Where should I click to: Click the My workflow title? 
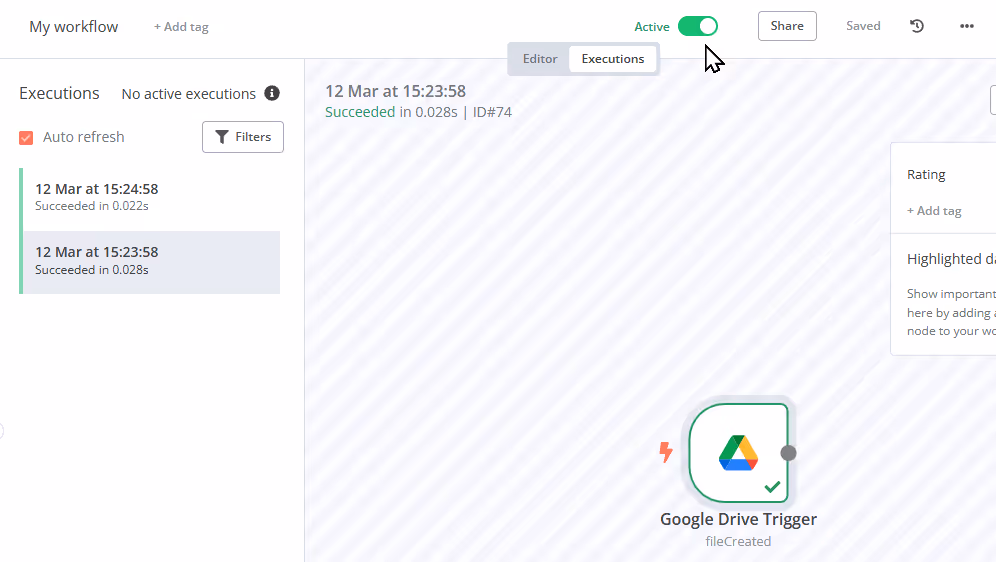pos(74,27)
